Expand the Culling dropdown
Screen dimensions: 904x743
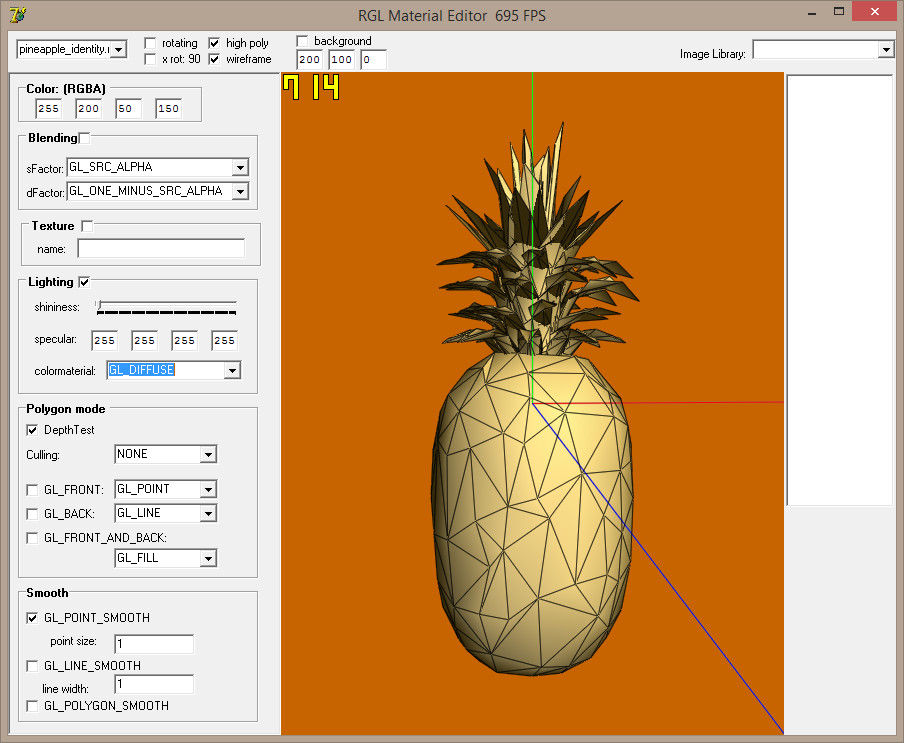pyautogui.click(x=208, y=455)
